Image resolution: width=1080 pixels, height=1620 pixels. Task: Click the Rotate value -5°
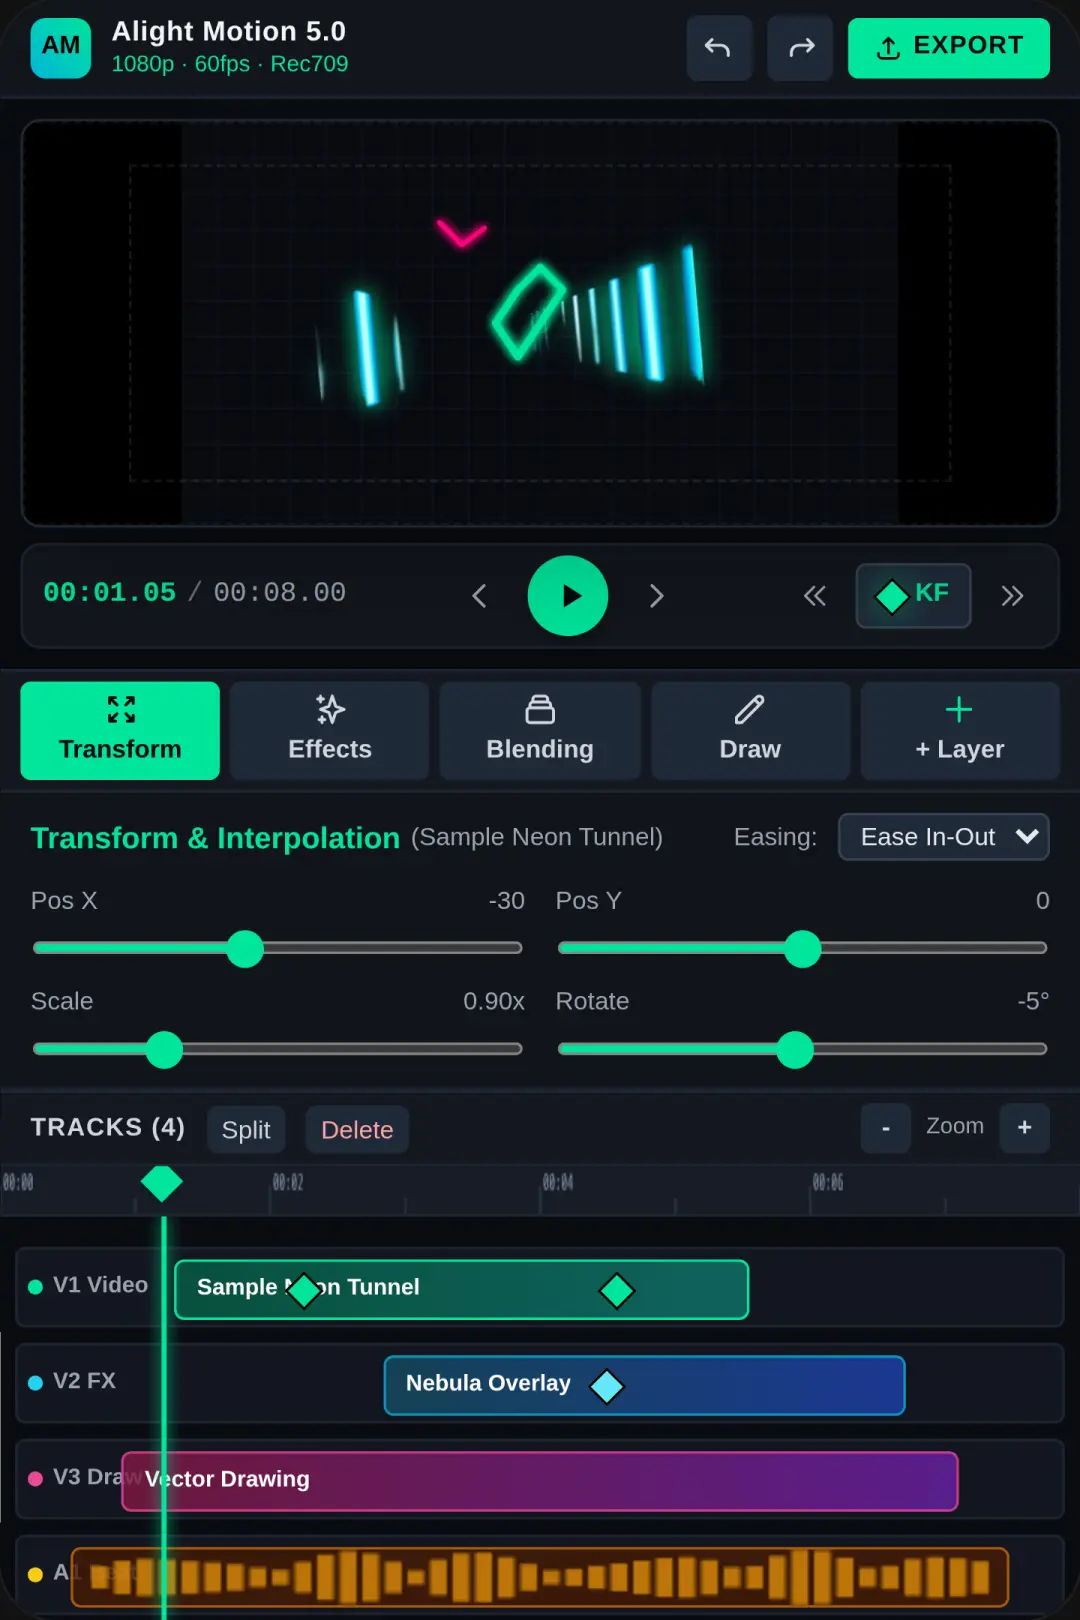tap(1033, 1002)
